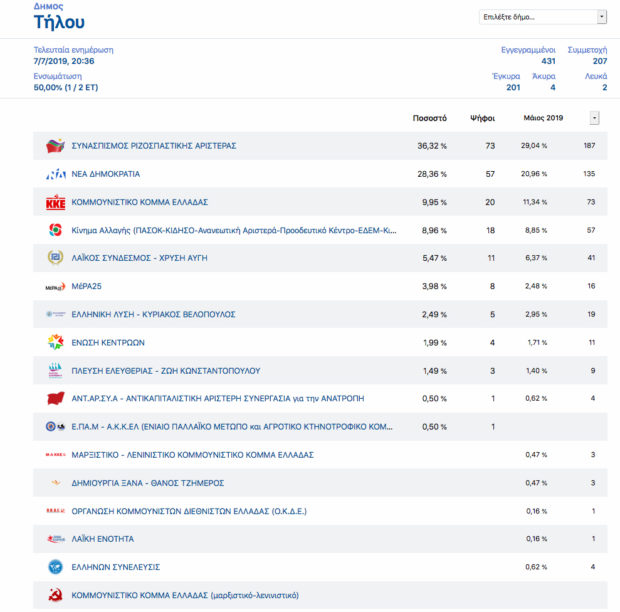Click the 28,36 % percentage value
This screenshot has height=612, width=620.
(x=432, y=174)
